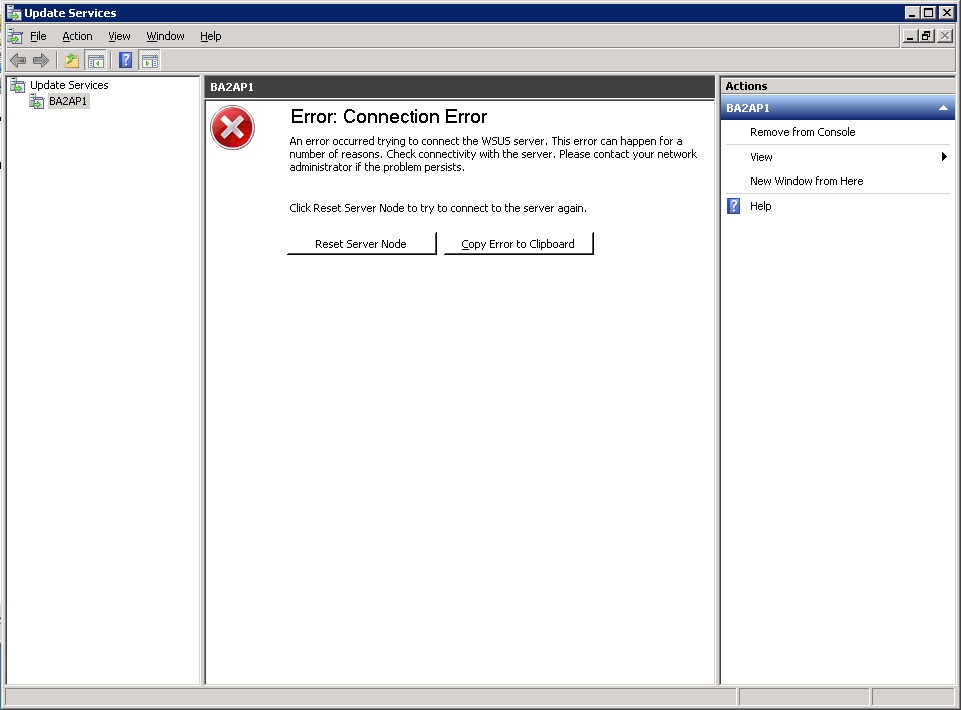Click Help text in the Actions pane
Screen dimensions: 961x710
tap(761, 206)
